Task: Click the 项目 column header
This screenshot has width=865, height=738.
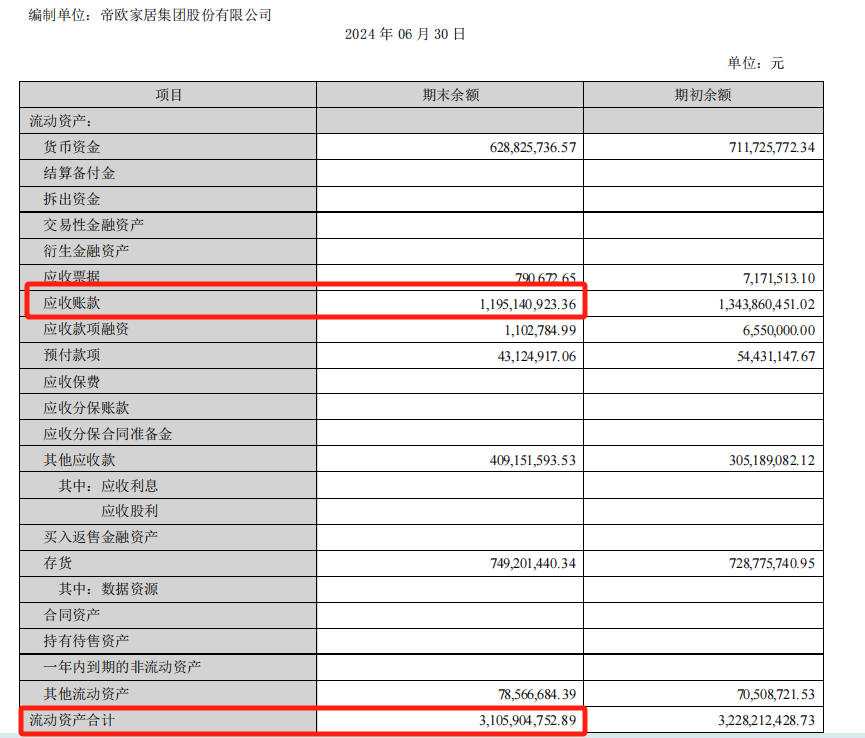Action: (168, 95)
